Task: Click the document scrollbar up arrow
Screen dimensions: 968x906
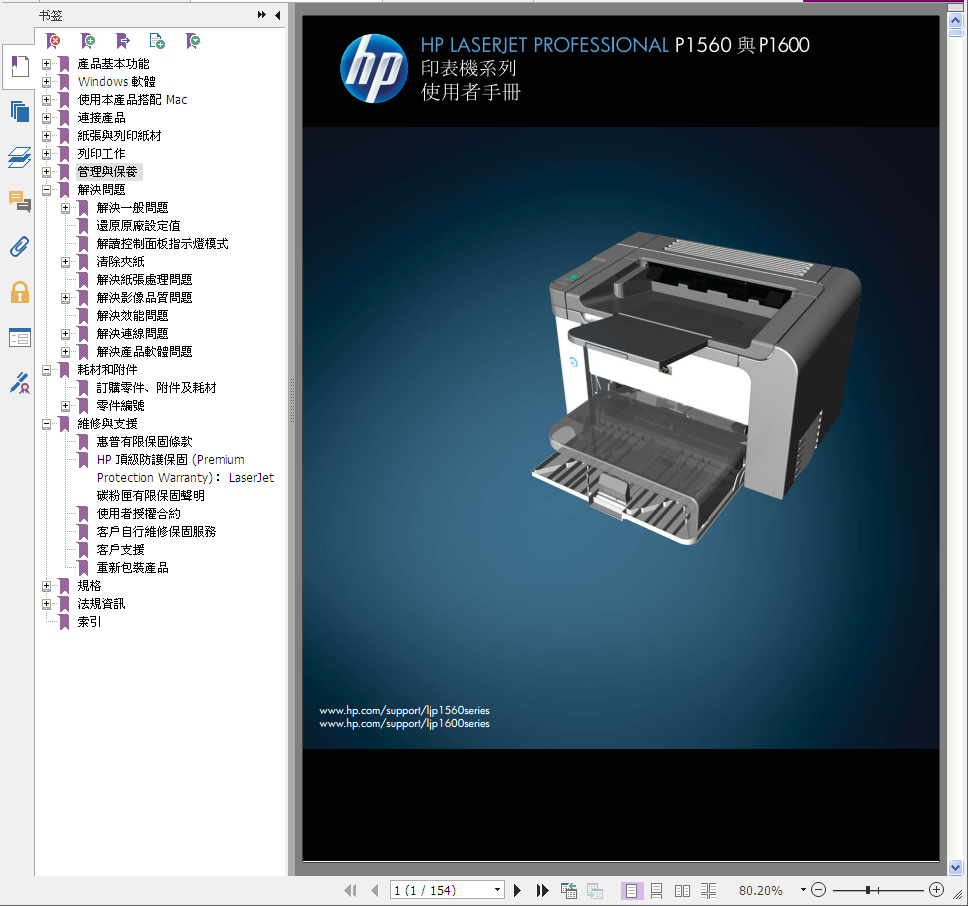Action: click(955, 20)
